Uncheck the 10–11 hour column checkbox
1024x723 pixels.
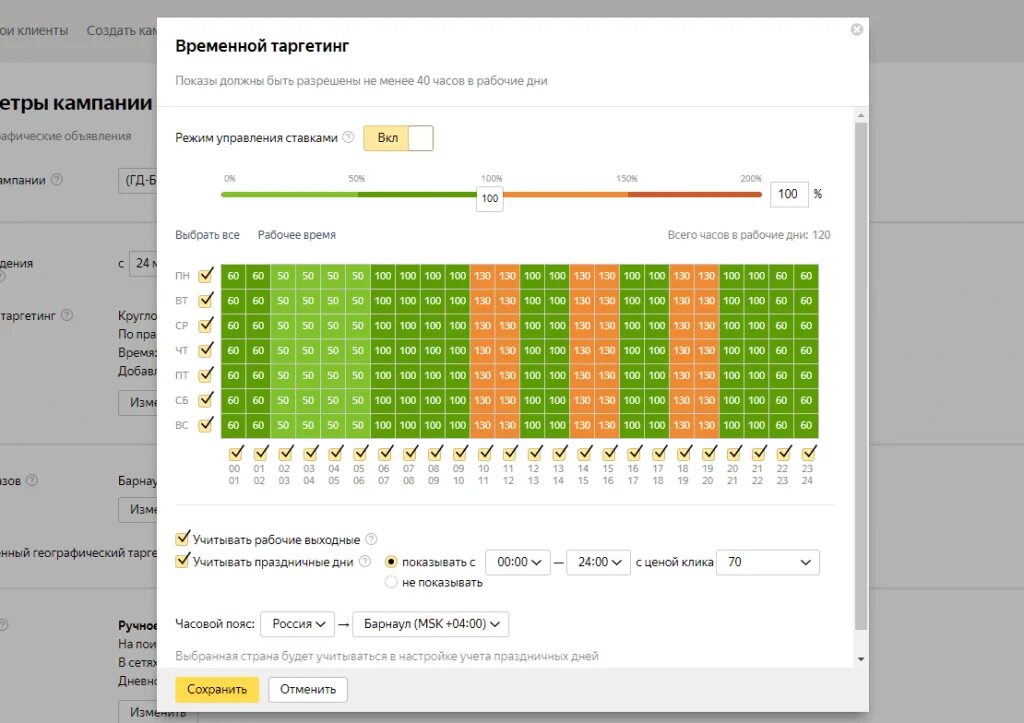click(x=485, y=452)
